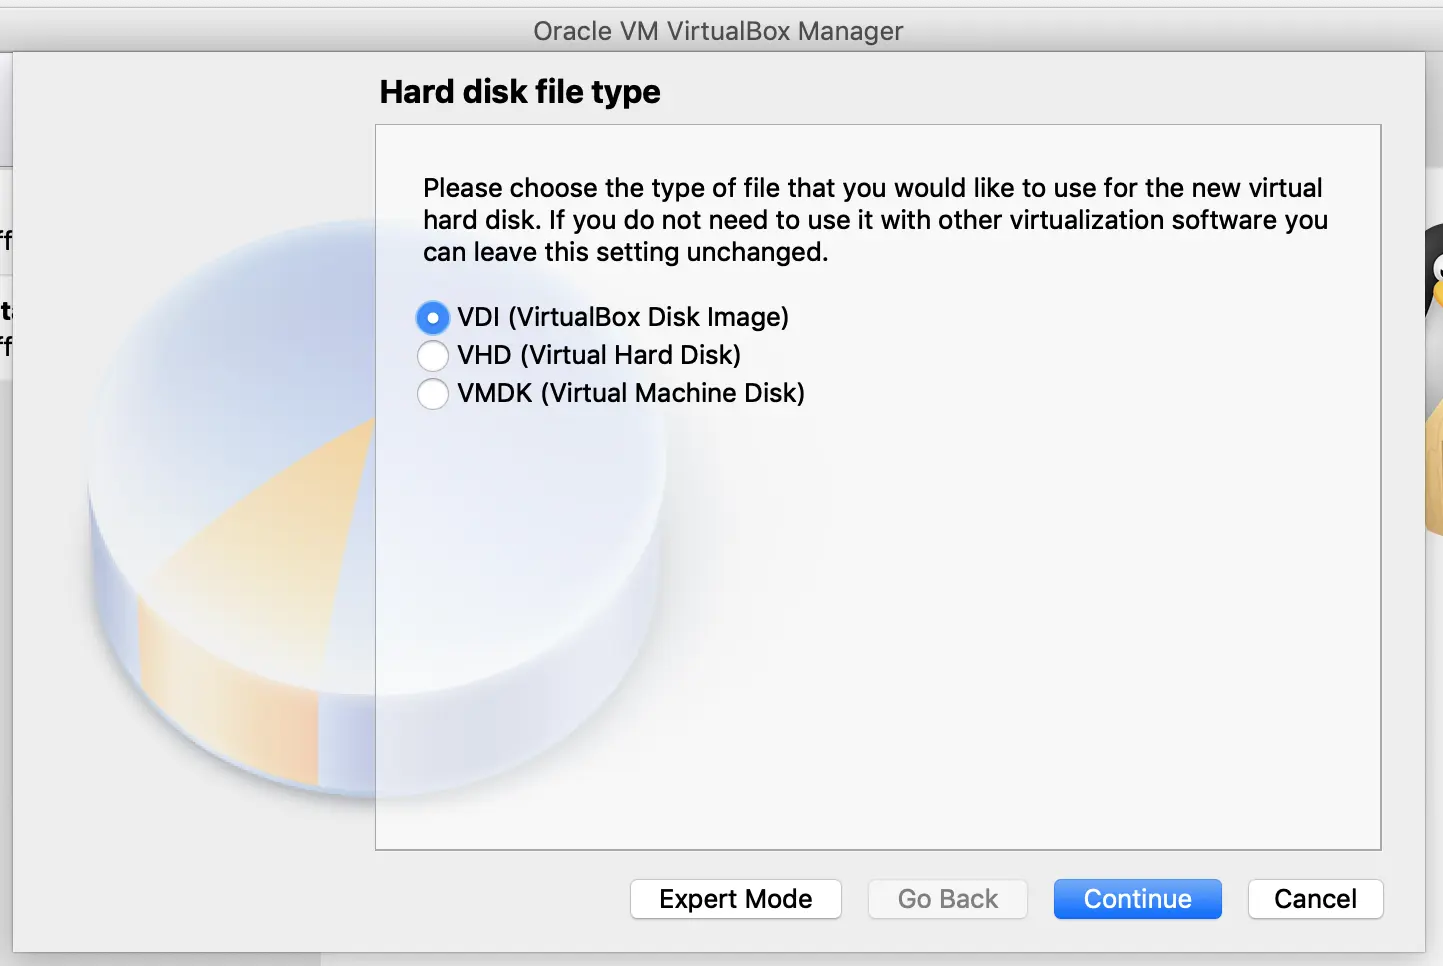The width and height of the screenshot is (1443, 966).
Task: Click the VHD option label text
Action: coord(598,355)
